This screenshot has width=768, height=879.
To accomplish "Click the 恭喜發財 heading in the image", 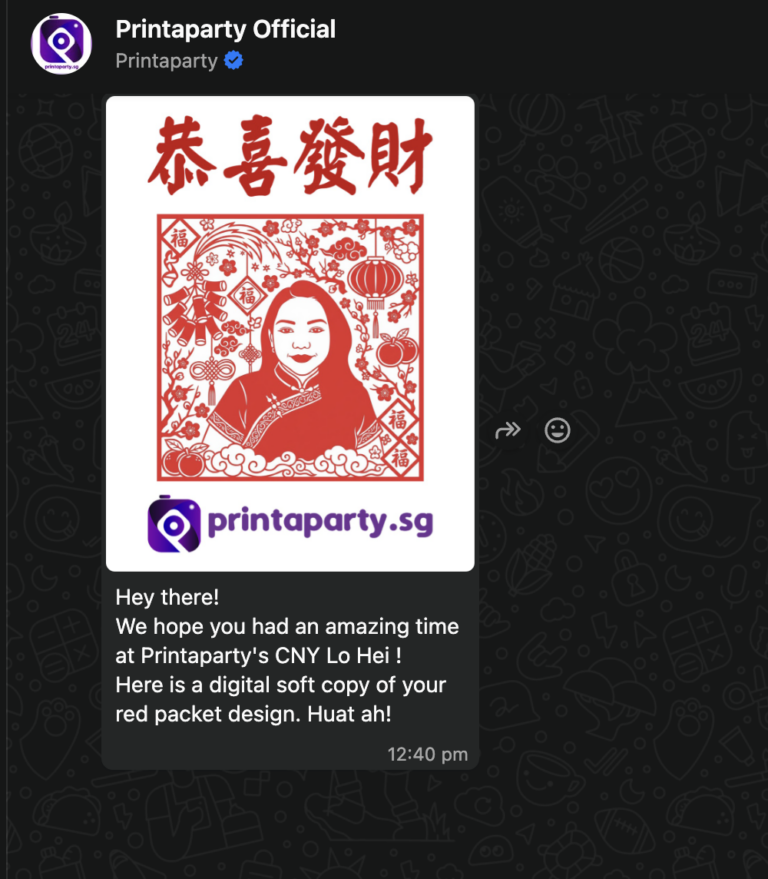I will [290, 155].
